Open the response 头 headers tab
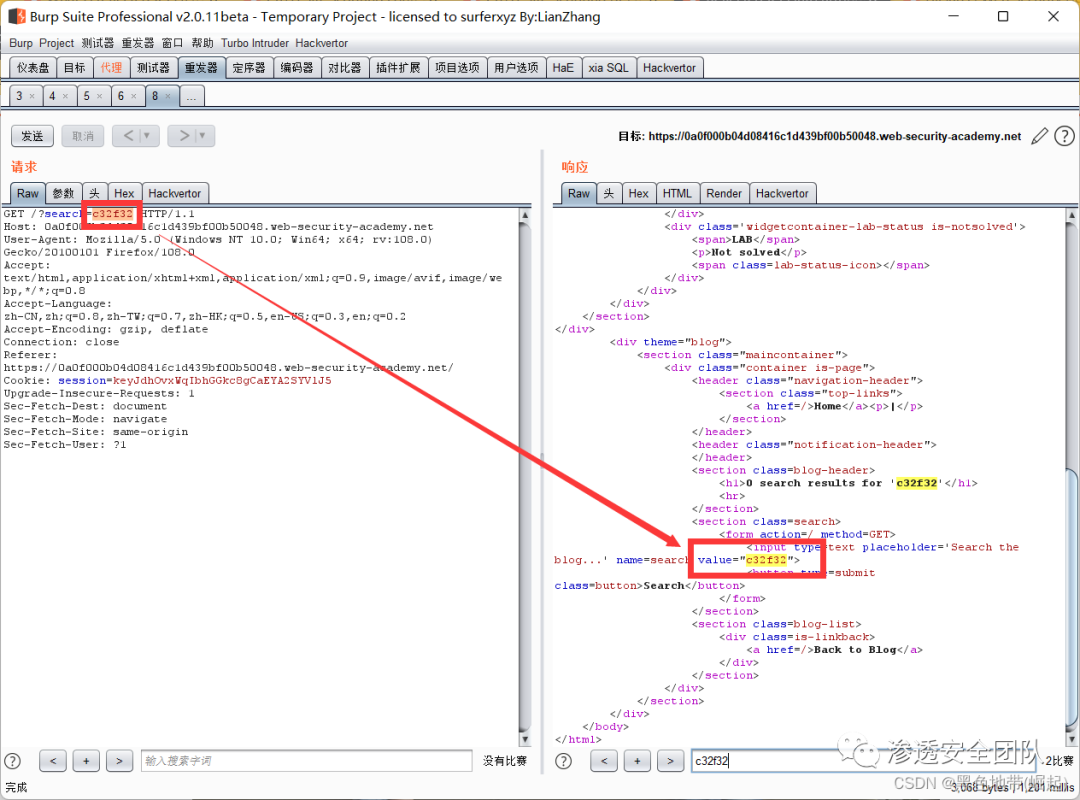 click(609, 194)
